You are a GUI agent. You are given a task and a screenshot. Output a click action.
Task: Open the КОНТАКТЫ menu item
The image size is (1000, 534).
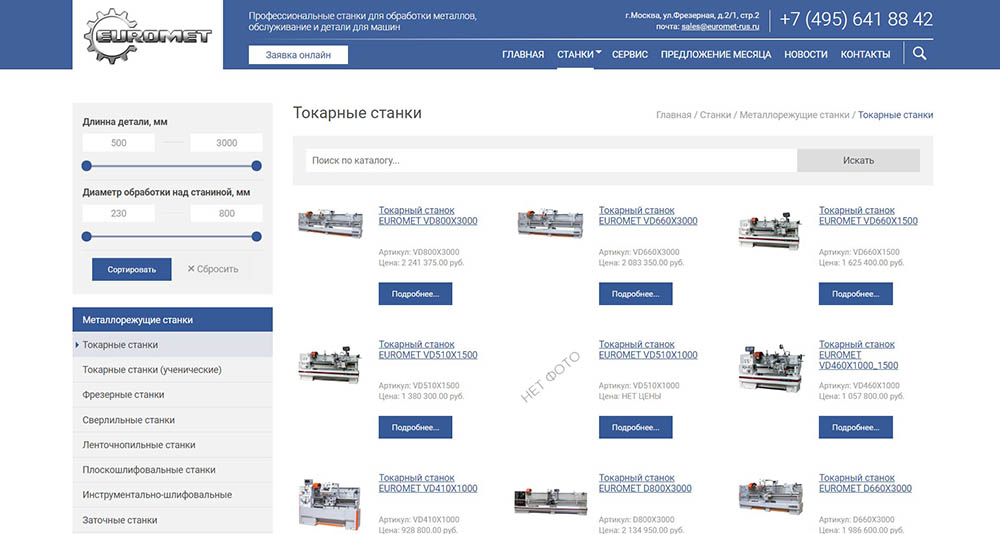click(x=865, y=55)
